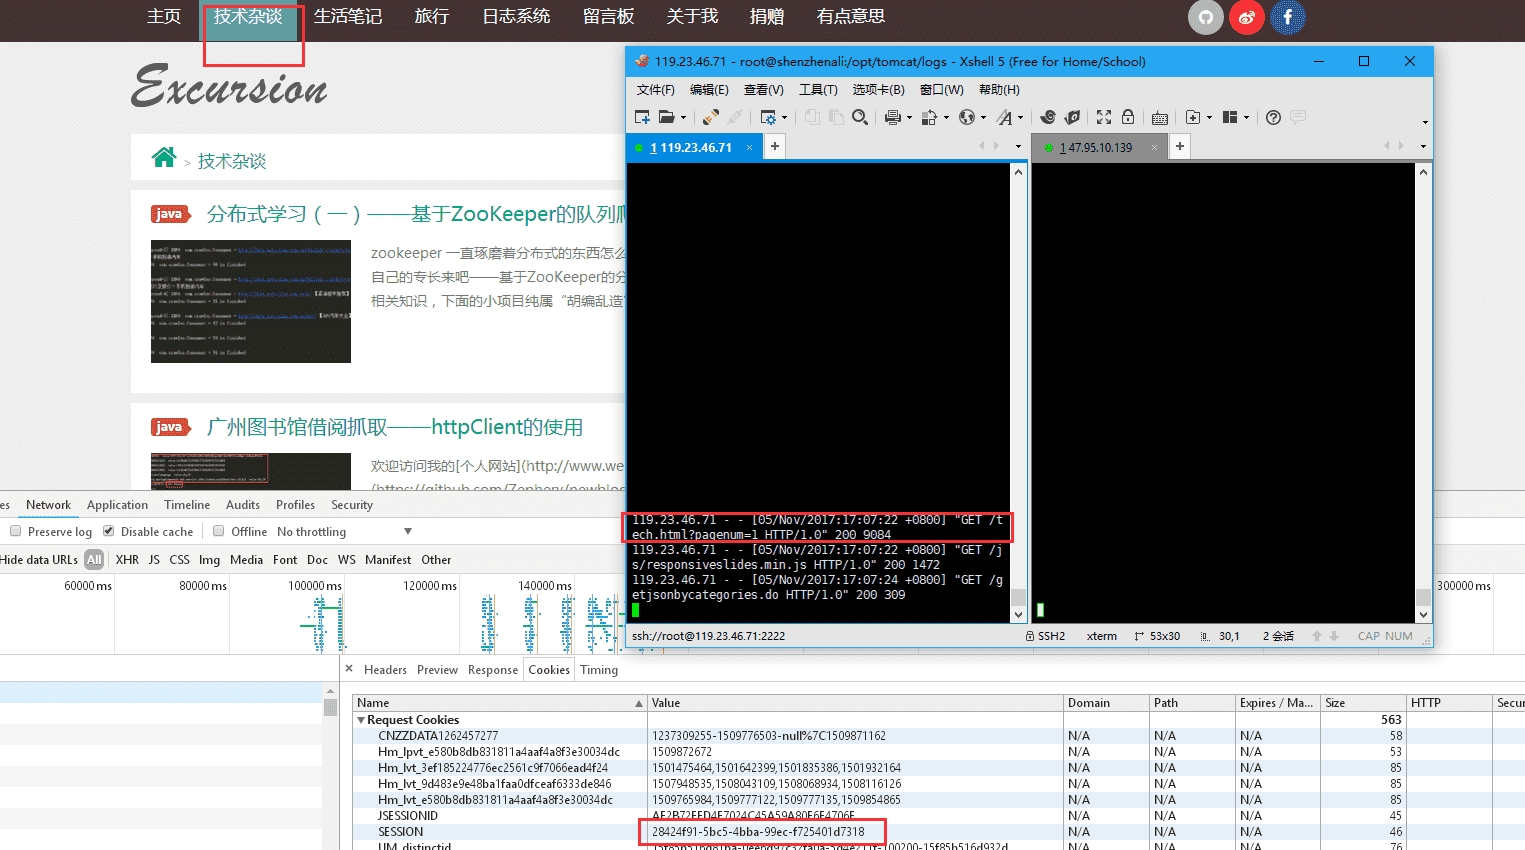This screenshot has height=850, width=1525.
Task: Open the 工具(T) menu in Xshell
Action: (817, 90)
